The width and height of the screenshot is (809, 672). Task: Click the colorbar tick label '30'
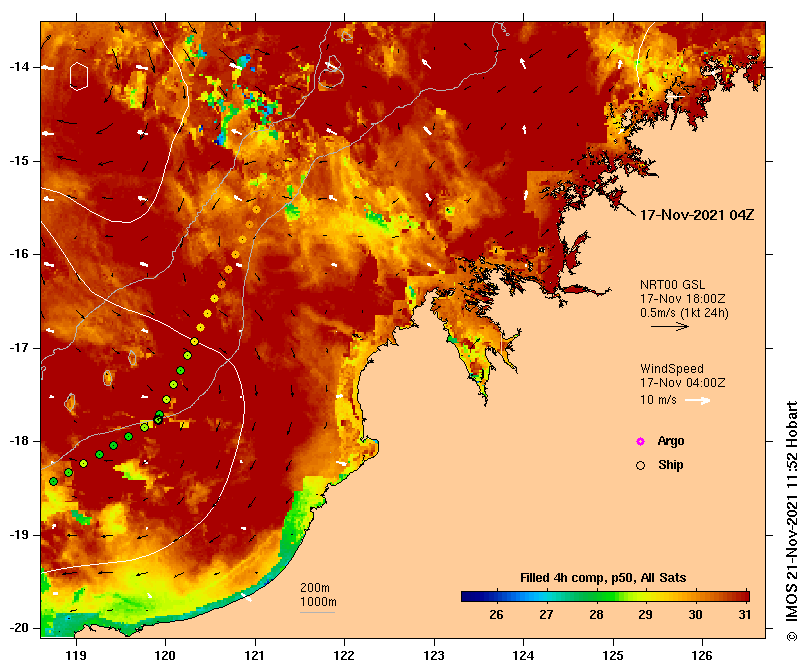695,615
